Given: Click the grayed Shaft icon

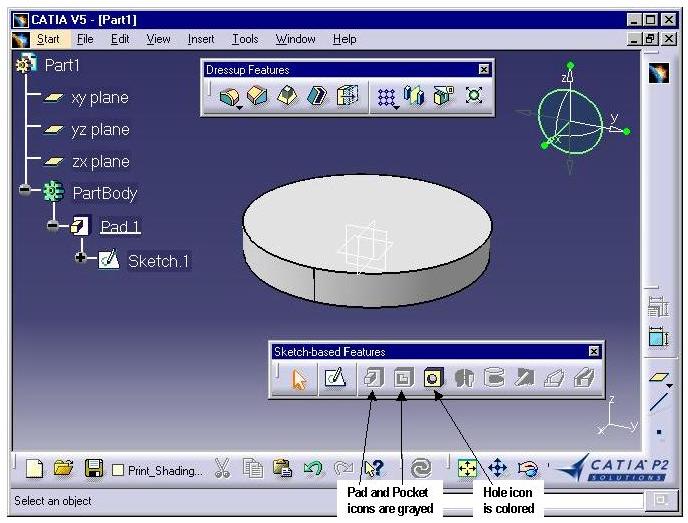Looking at the screenshot, I should 464,377.
